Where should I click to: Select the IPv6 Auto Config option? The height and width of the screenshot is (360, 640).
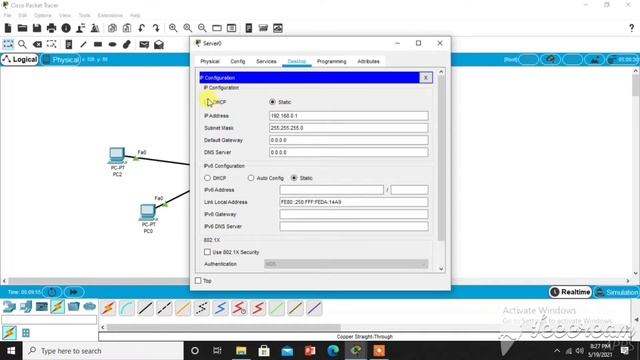251,178
